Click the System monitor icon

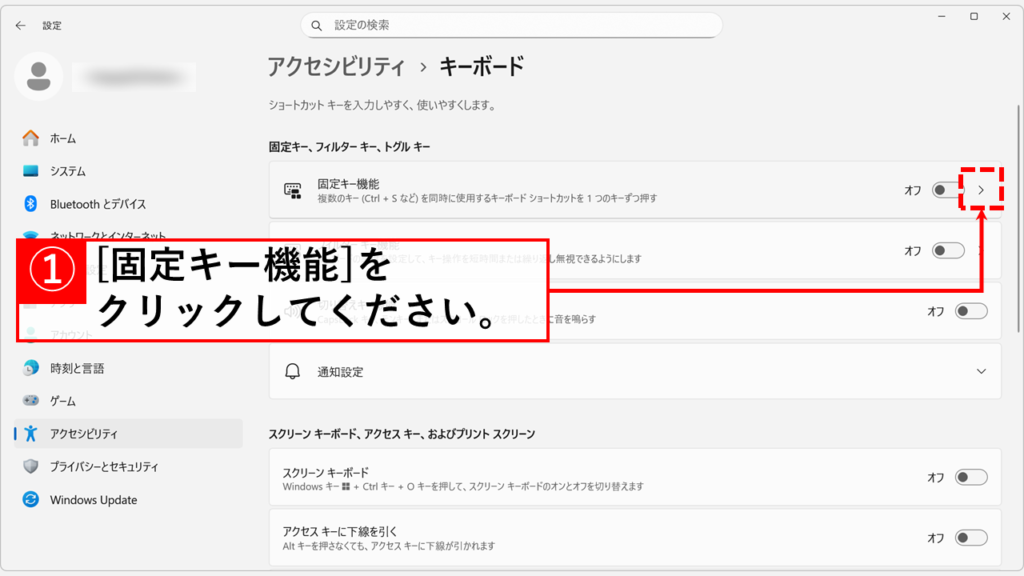coord(31,171)
